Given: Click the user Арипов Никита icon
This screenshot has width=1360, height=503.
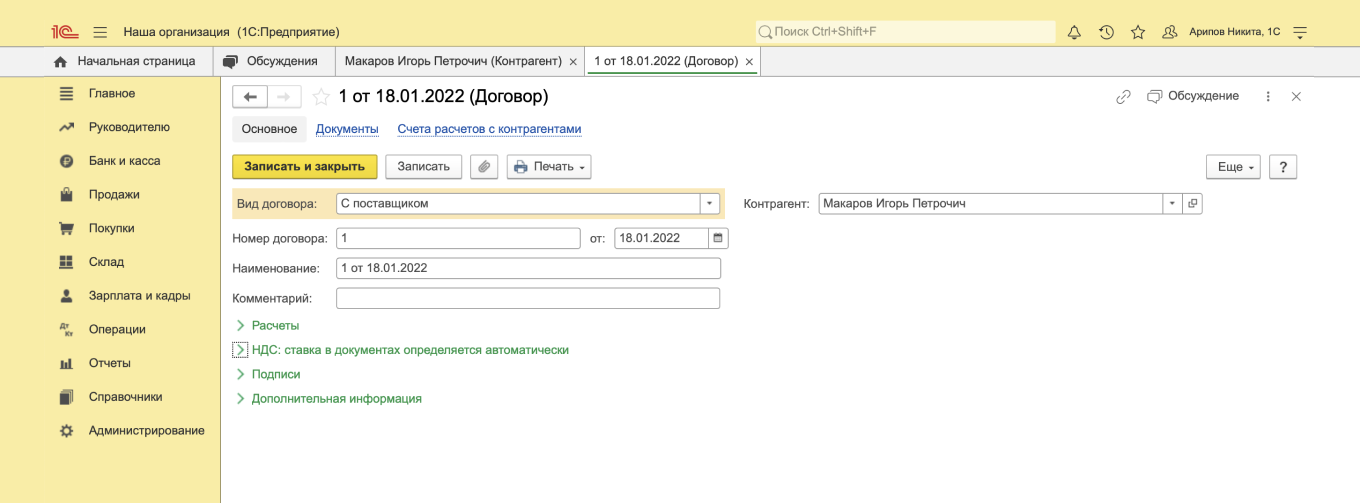Looking at the screenshot, I should click(x=1169, y=32).
